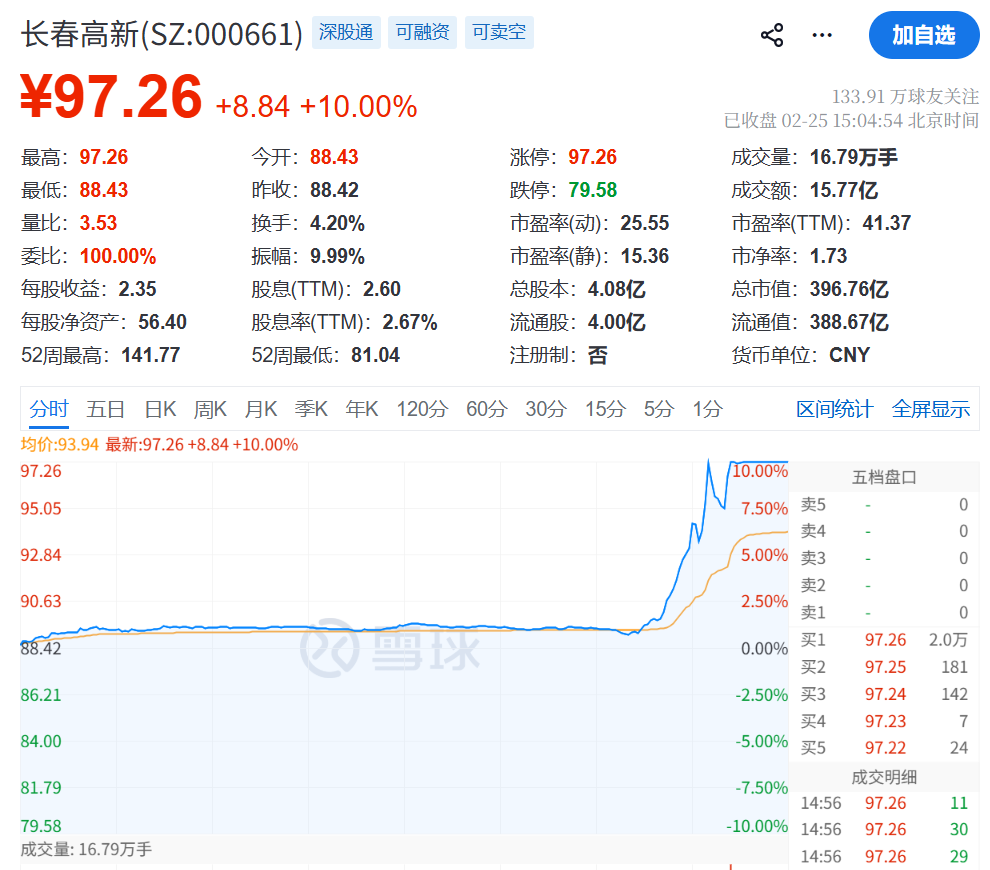This screenshot has height=870, width=990.
Task: Click the 加自选 button
Action: tap(924, 35)
